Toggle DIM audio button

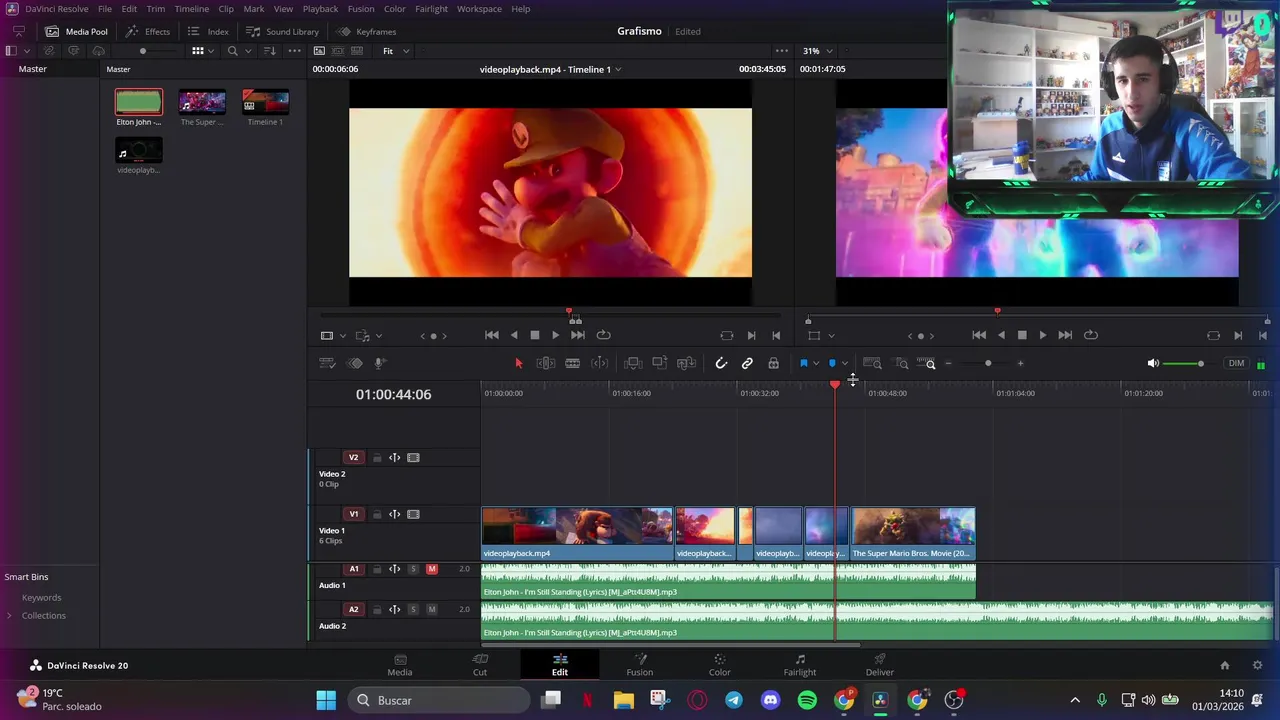click(1236, 363)
